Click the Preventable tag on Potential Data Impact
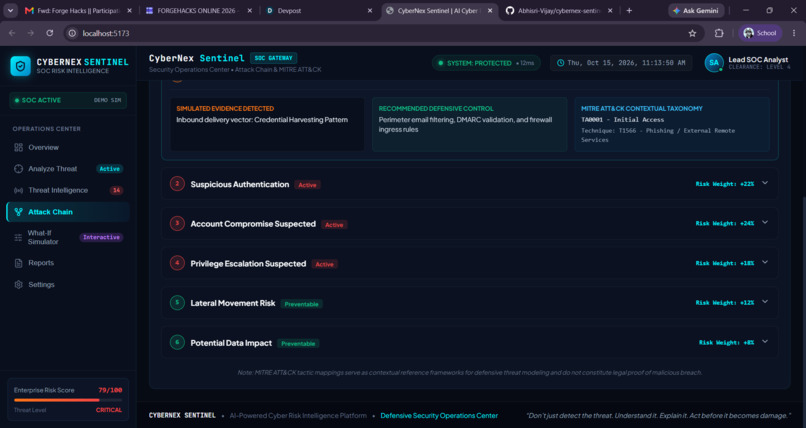The width and height of the screenshot is (806, 428). (x=298, y=344)
